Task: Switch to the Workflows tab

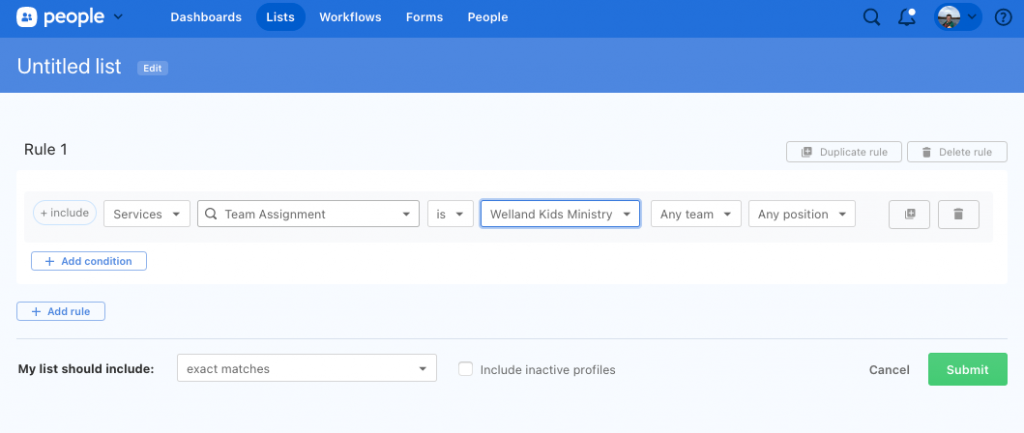Action: click(350, 17)
